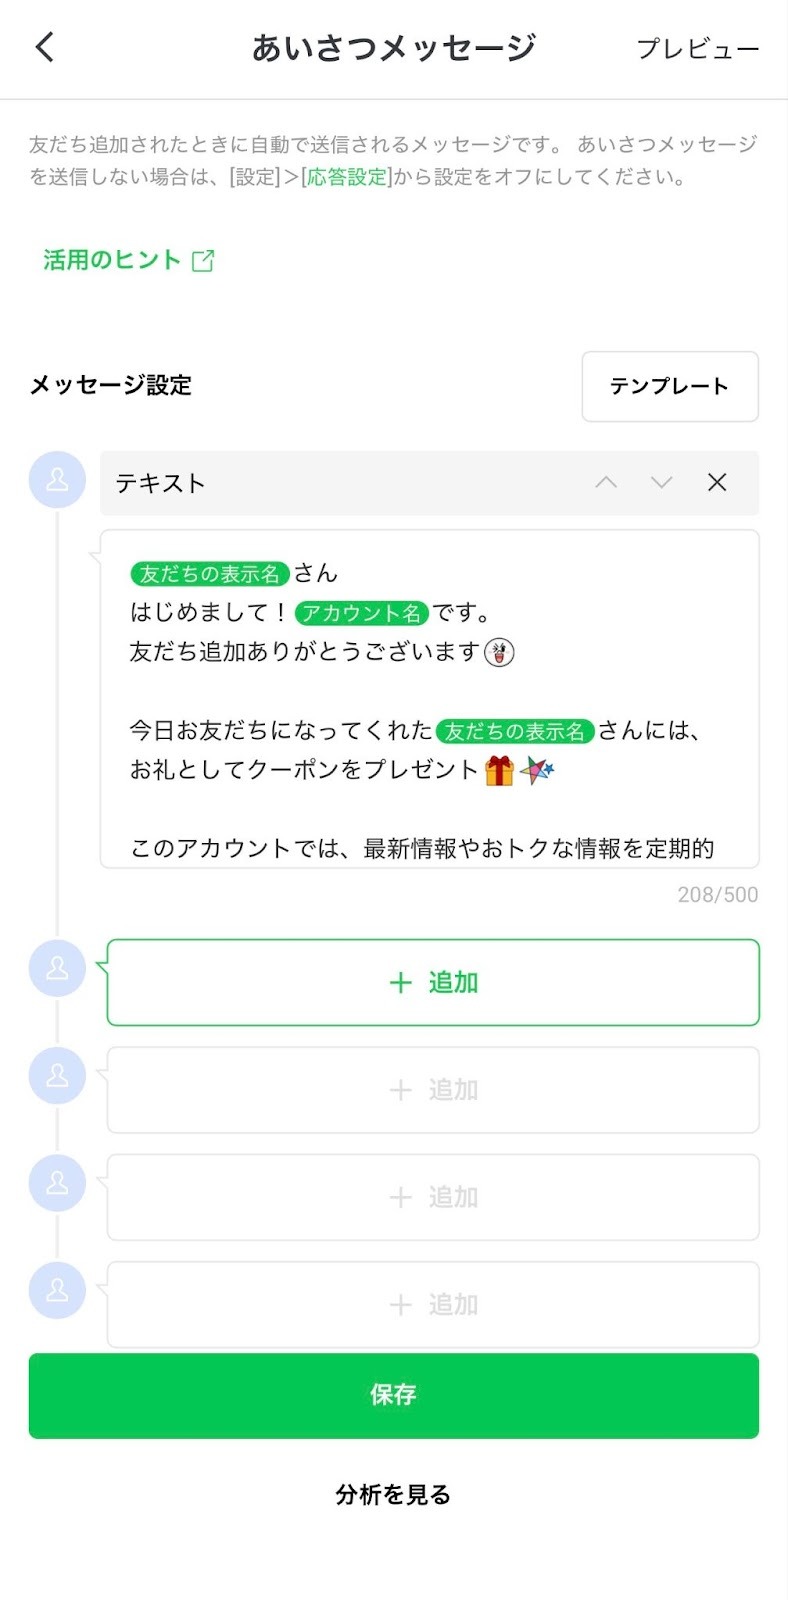Add a second message with the green 追加 button
The width and height of the screenshot is (788, 1600).
point(433,982)
